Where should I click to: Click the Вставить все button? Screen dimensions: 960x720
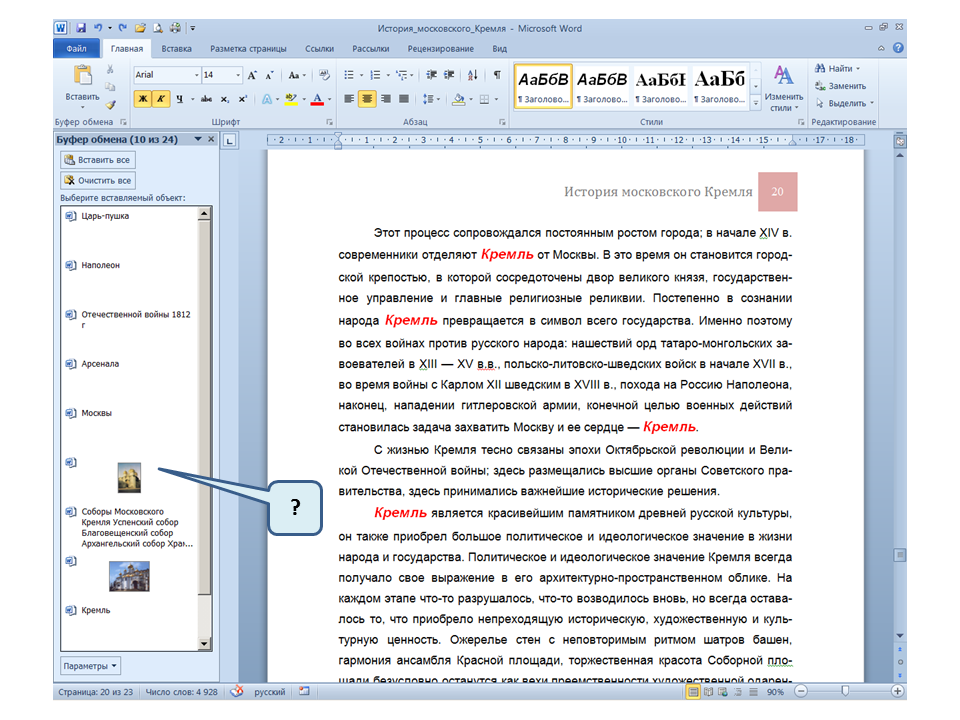tap(97, 160)
